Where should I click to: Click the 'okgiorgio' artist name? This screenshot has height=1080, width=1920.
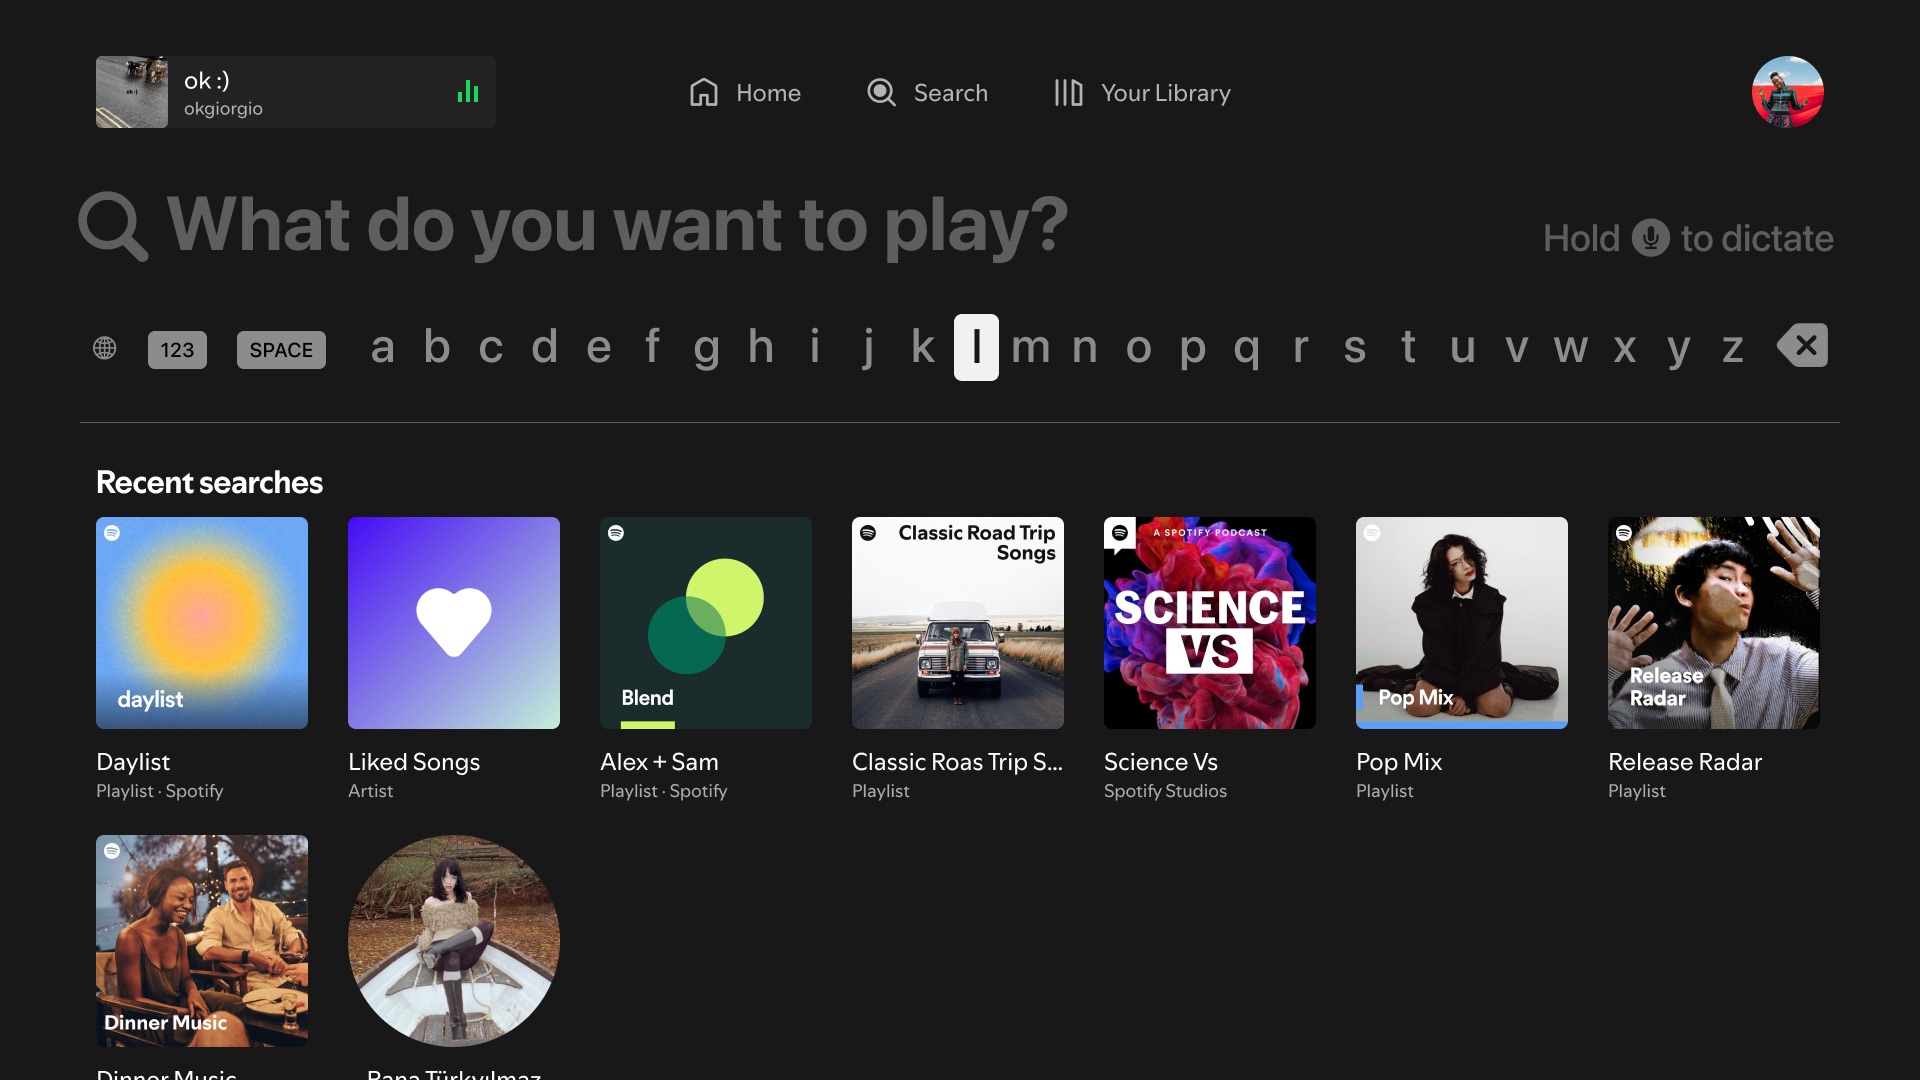[223, 108]
